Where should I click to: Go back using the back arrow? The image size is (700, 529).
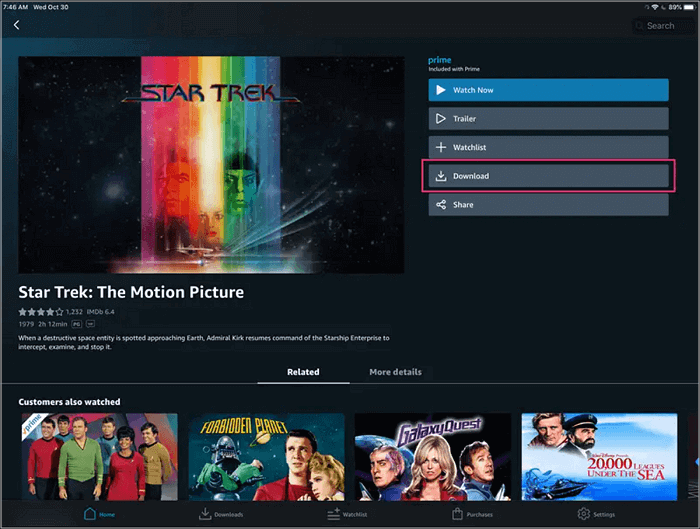(x=17, y=25)
